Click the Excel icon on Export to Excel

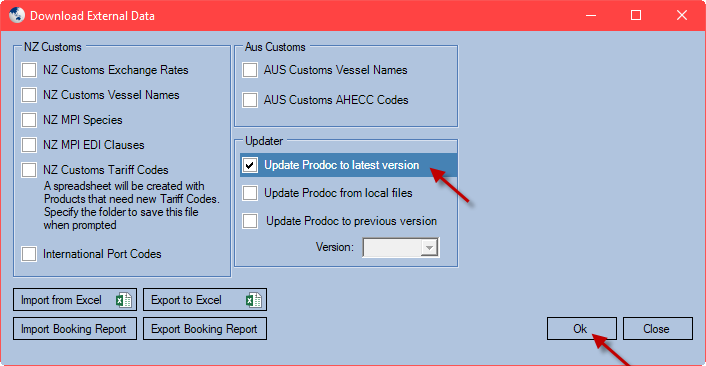(254, 300)
